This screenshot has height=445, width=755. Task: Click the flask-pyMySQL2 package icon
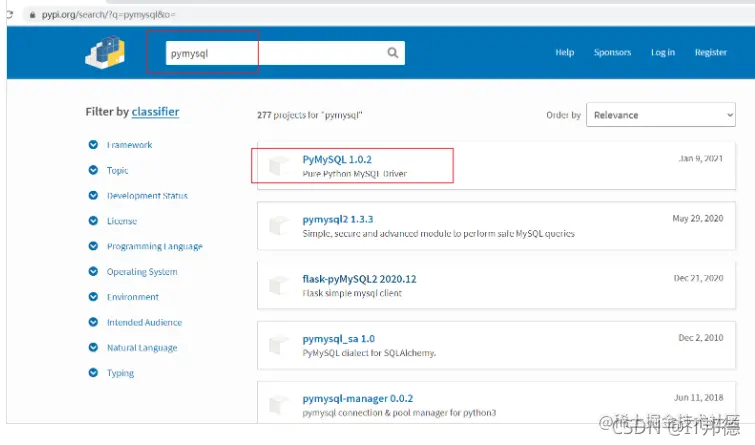click(x=279, y=285)
